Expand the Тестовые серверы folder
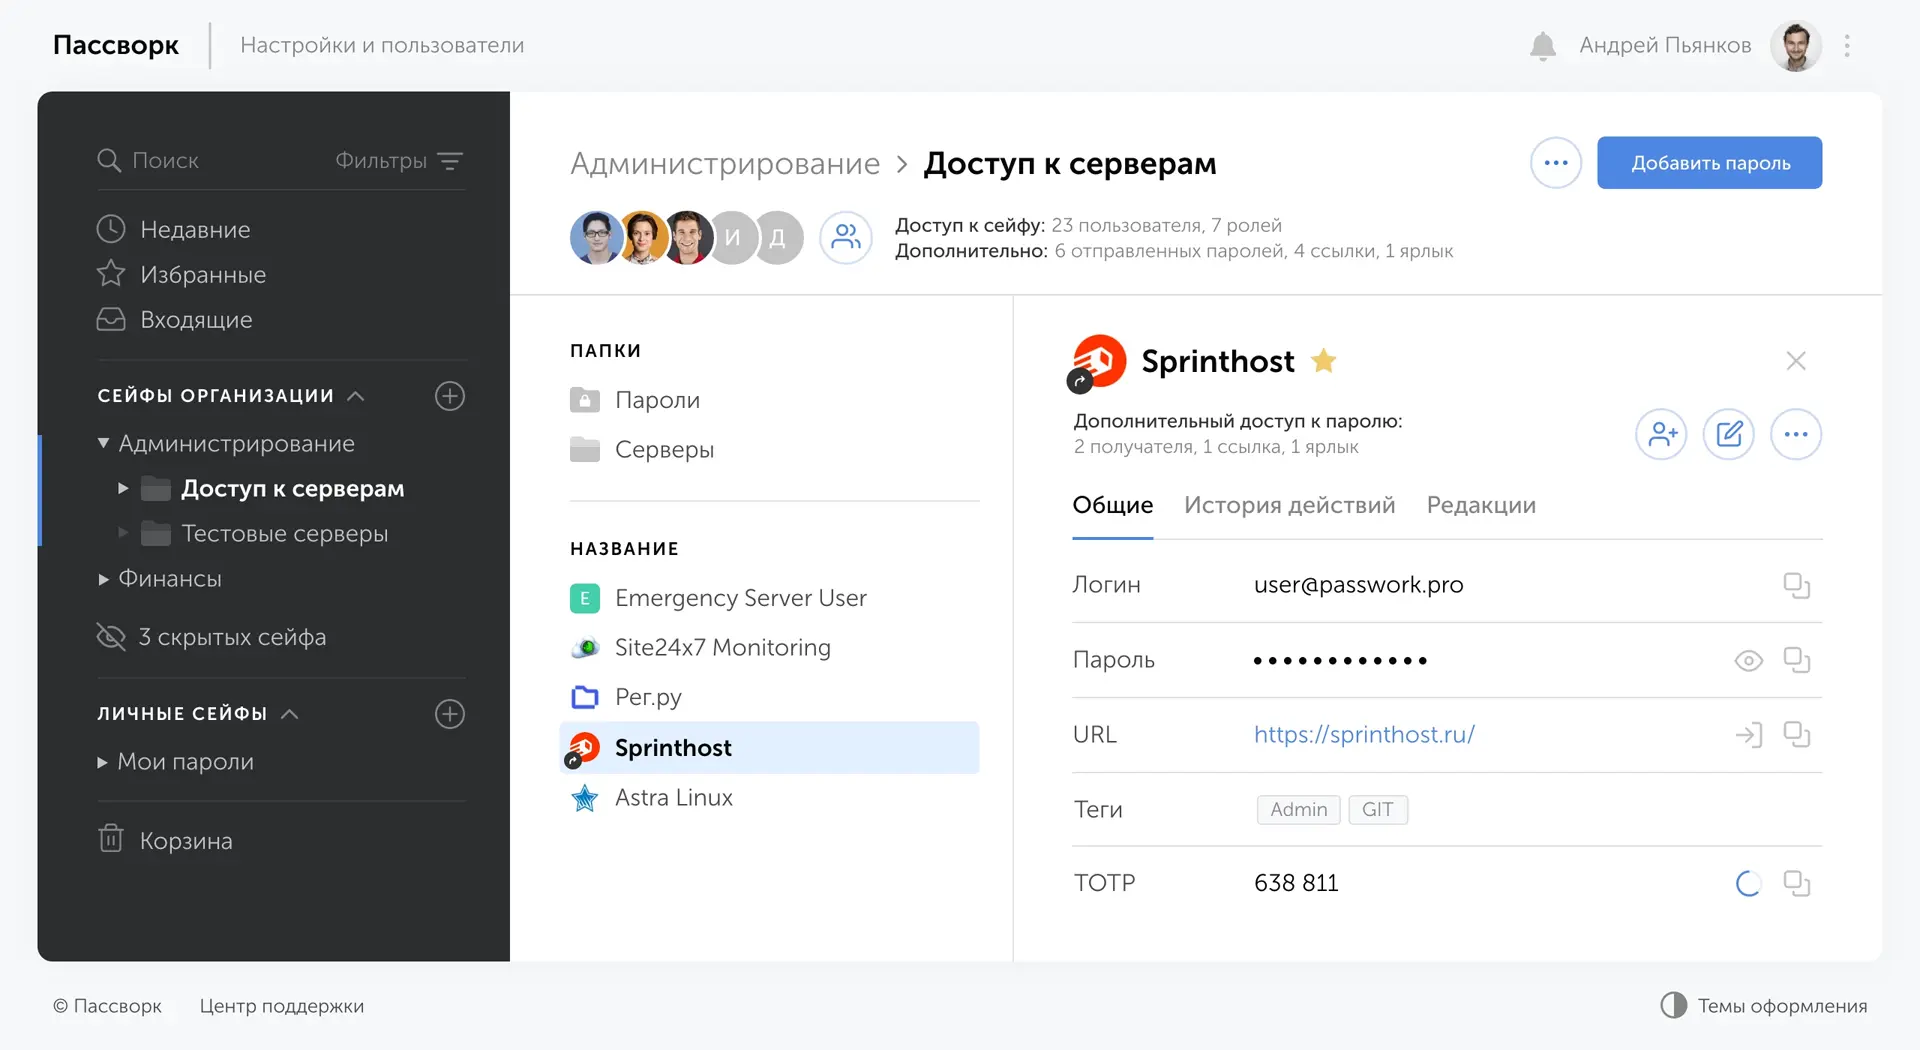Viewport: 1920px width, 1050px height. click(124, 534)
